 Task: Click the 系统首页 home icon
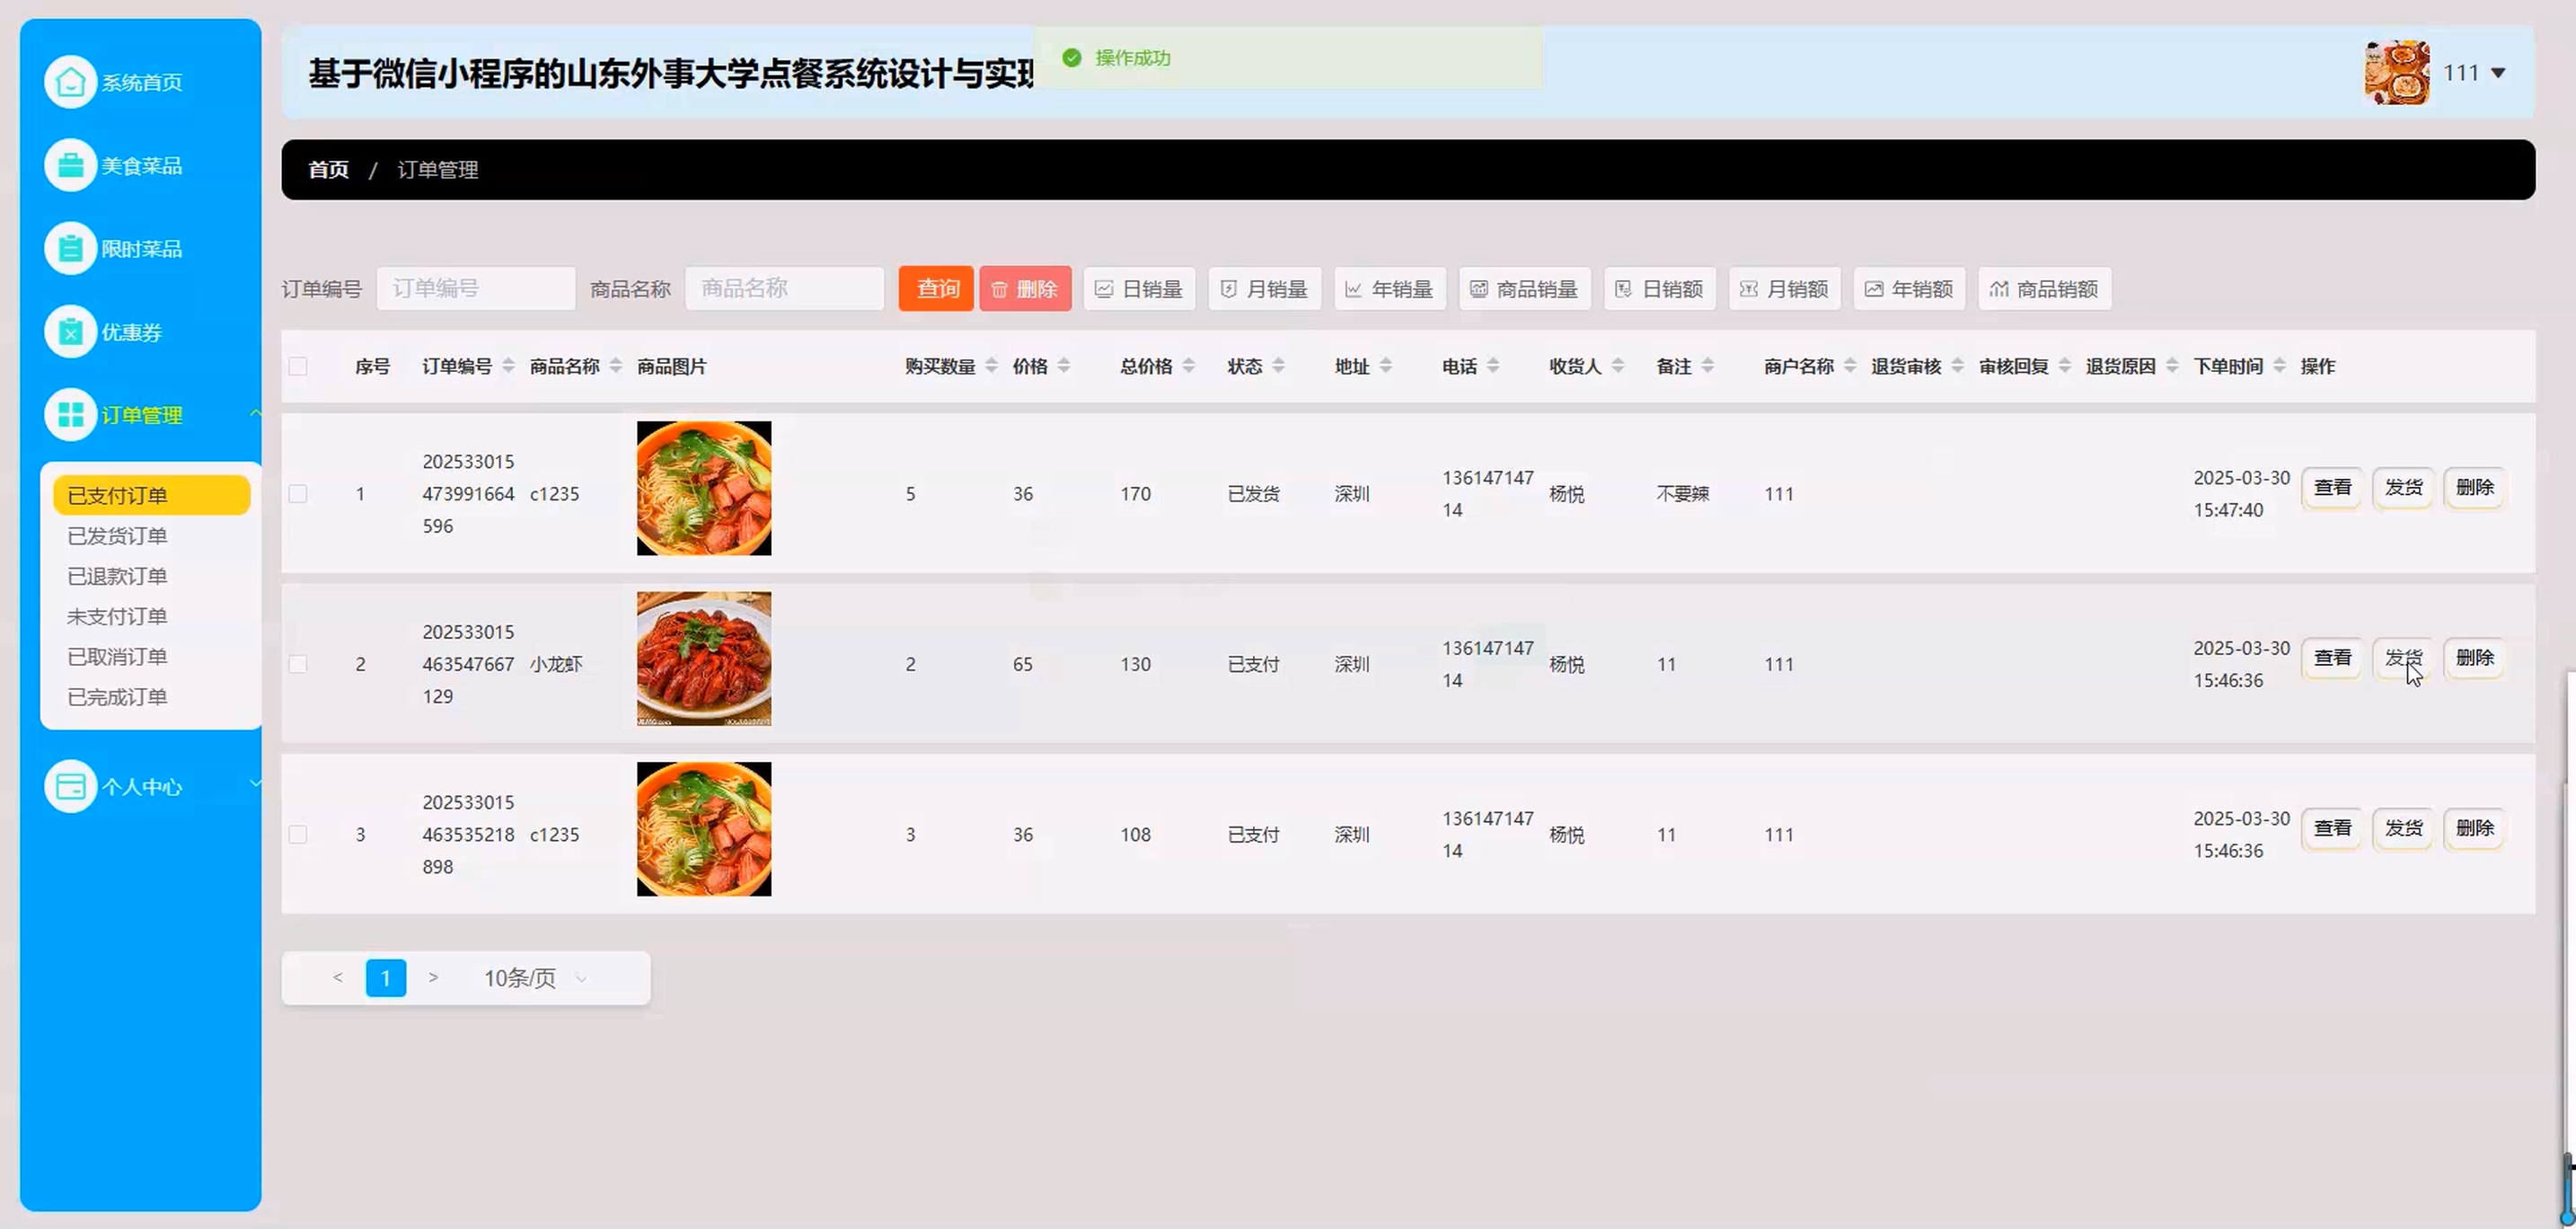pos(70,82)
